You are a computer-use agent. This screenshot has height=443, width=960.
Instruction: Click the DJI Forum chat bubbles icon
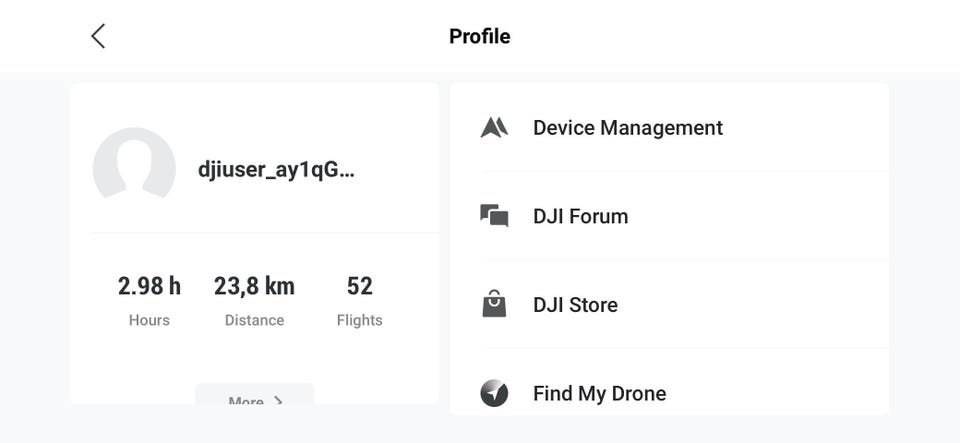[494, 216]
